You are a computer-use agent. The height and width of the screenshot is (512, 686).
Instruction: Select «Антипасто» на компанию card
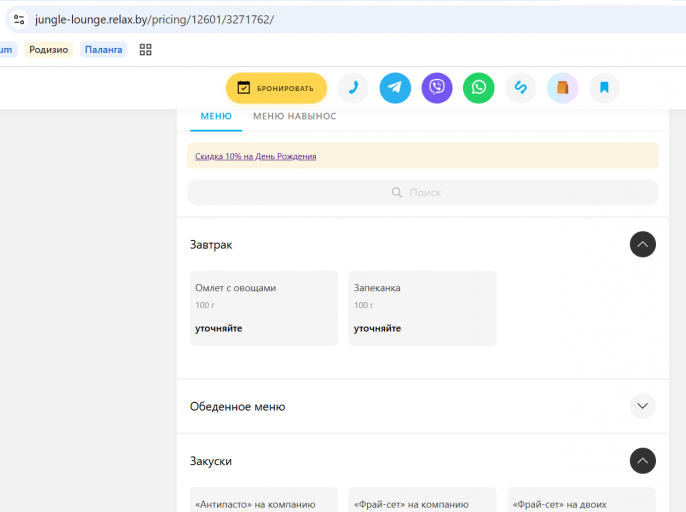[264, 500]
